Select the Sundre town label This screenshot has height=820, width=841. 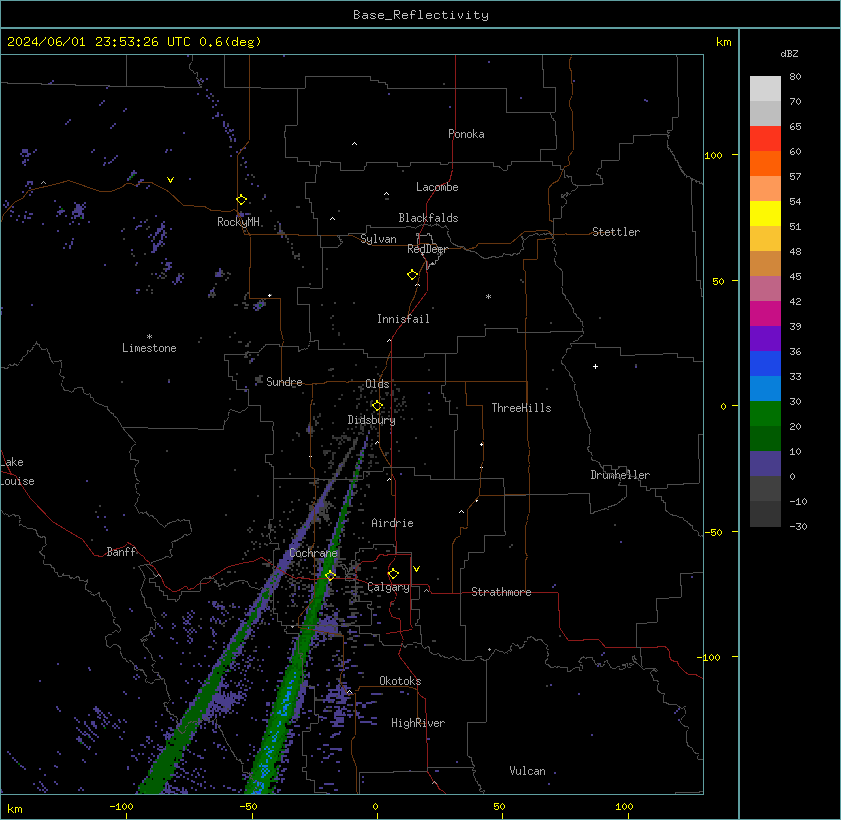pos(284,382)
